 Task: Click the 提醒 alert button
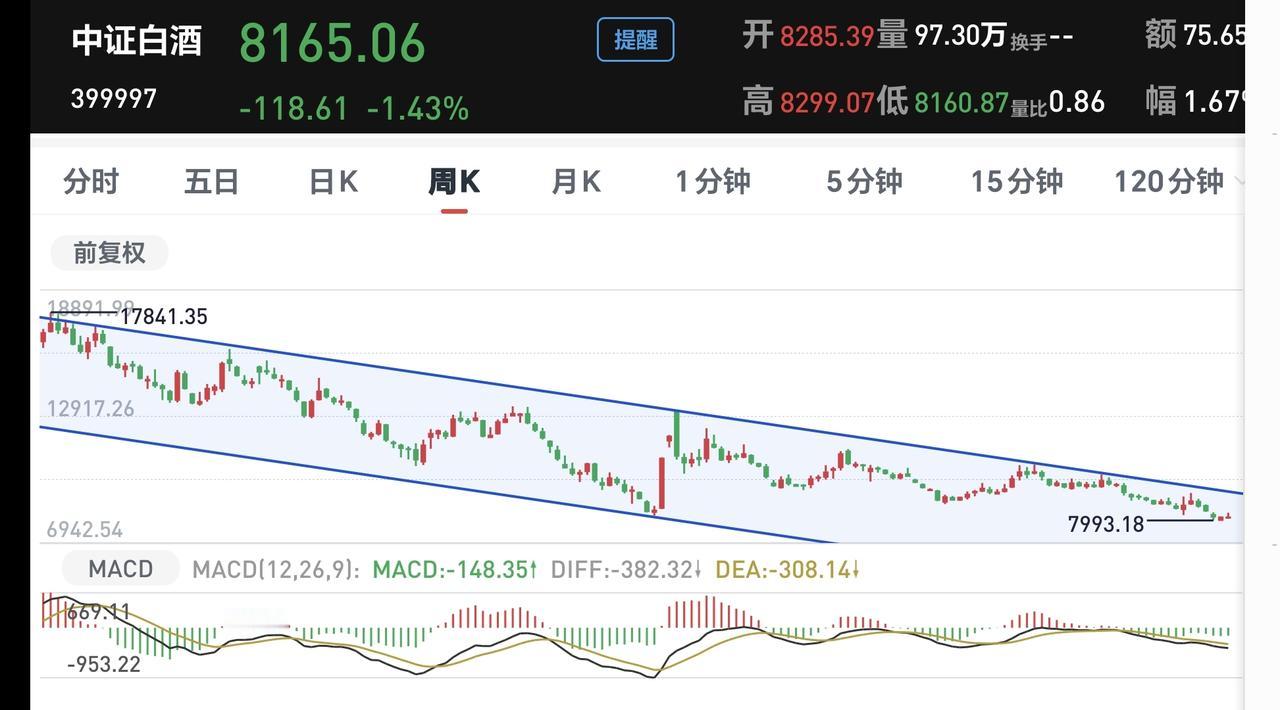pyautogui.click(x=635, y=40)
